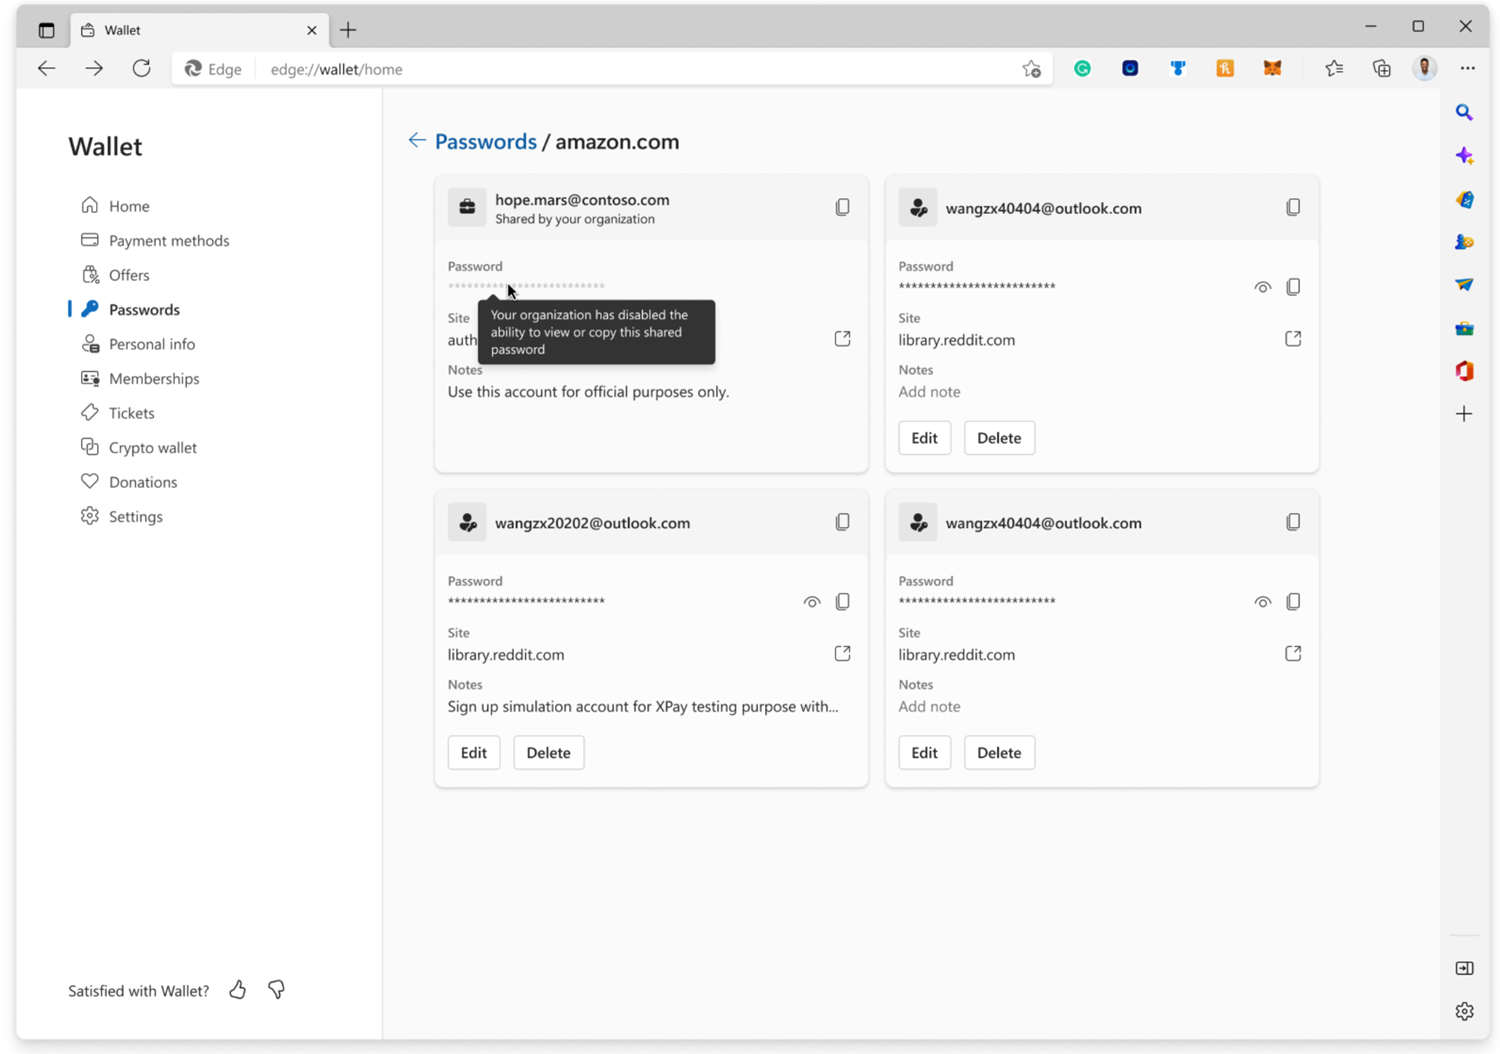Viewport: 1500px width, 1054px height.
Task: Open library.reddit.com via external link icon
Action: click(1293, 338)
